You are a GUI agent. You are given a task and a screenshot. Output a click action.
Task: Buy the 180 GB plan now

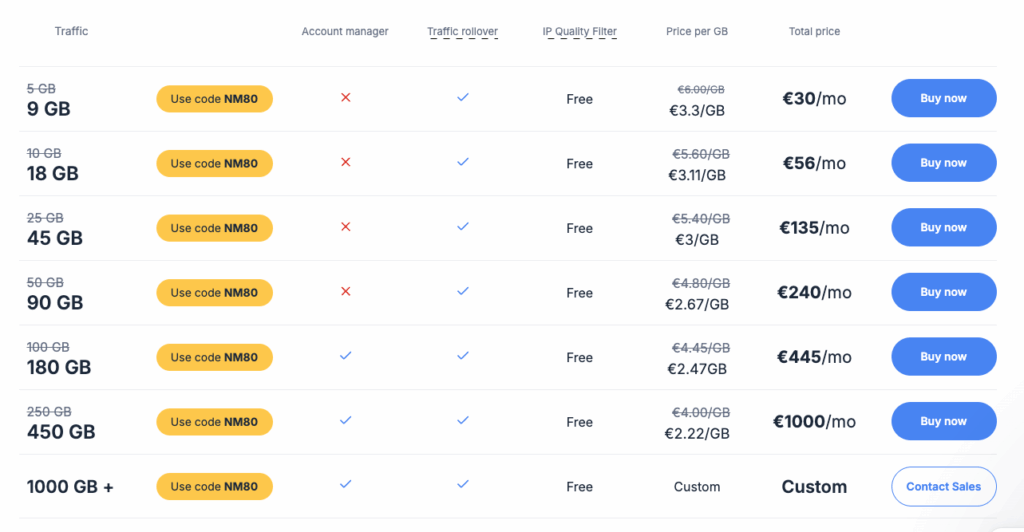pos(943,356)
